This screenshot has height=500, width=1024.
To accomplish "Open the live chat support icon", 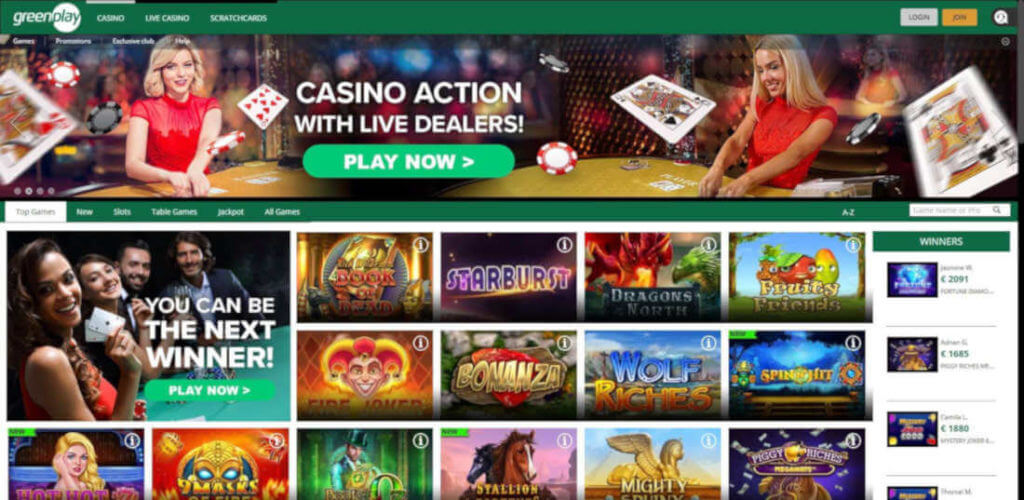I will coord(1000,18).
